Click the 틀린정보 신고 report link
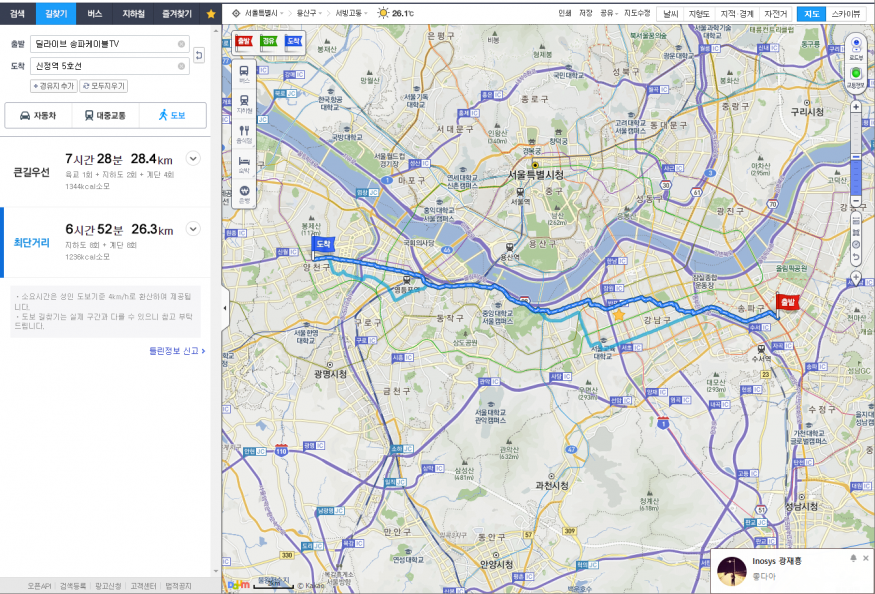Image resolution: width=875 pixels, height=594 pixels. click(177, 351)
